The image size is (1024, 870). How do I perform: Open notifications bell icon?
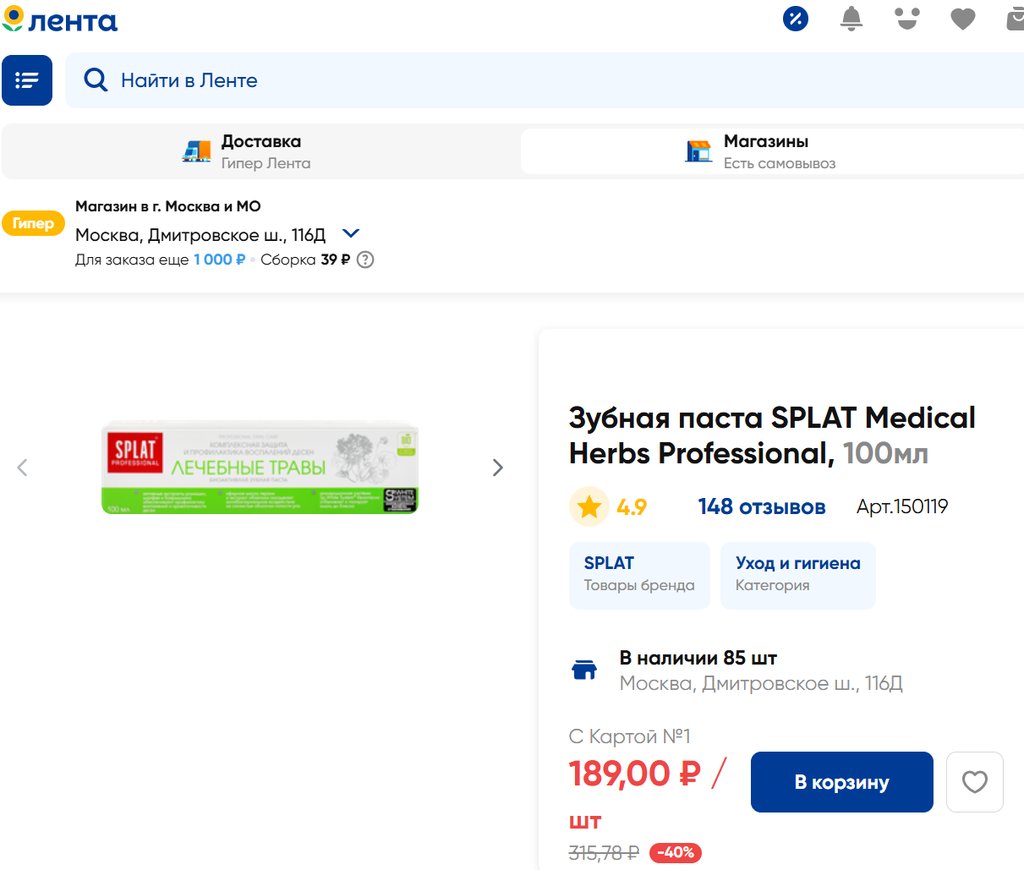coord(851,18)
